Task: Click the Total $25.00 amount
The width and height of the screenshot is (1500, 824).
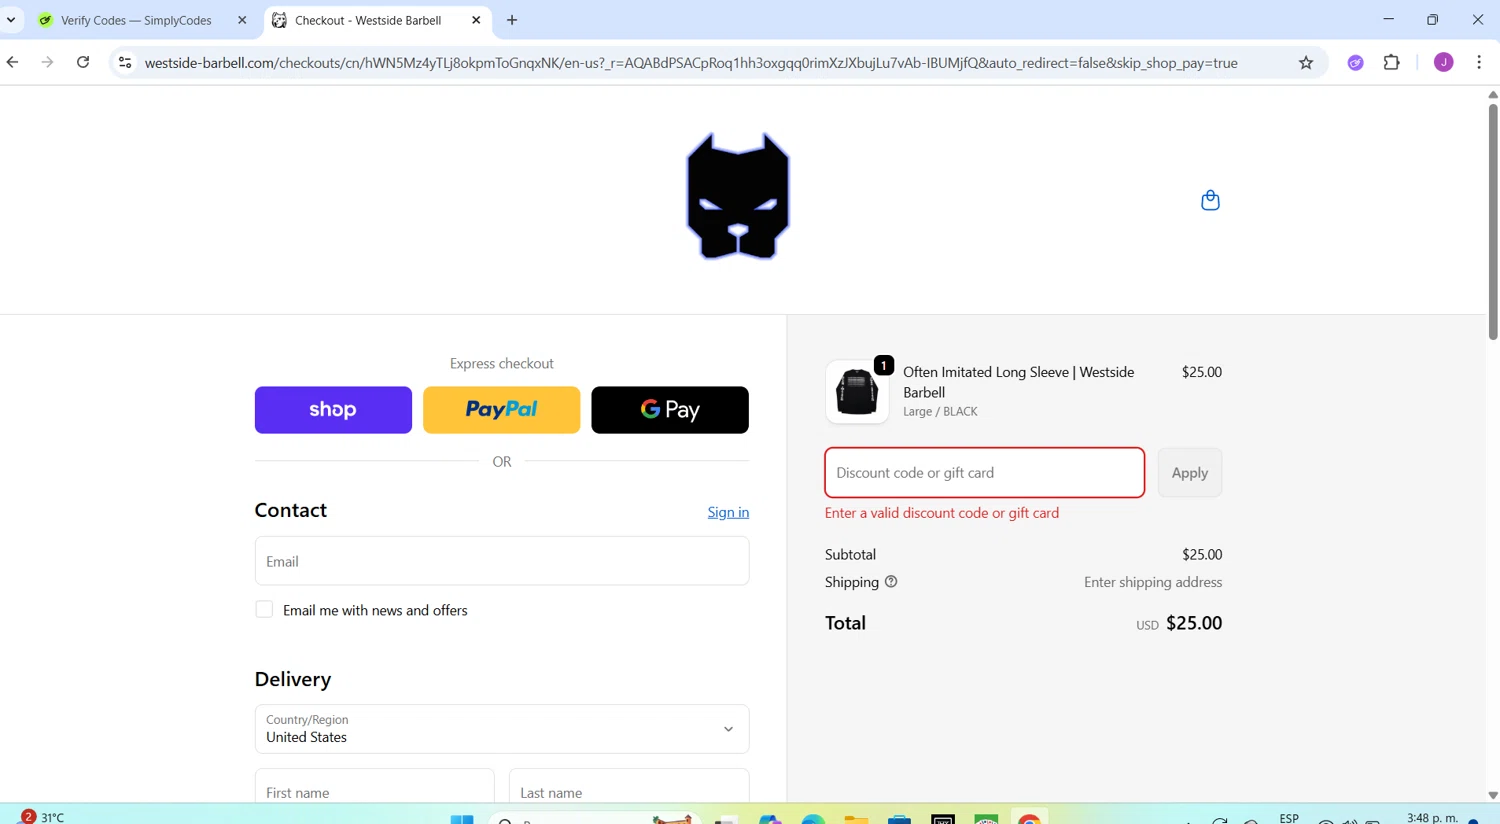Action: 1194,623
